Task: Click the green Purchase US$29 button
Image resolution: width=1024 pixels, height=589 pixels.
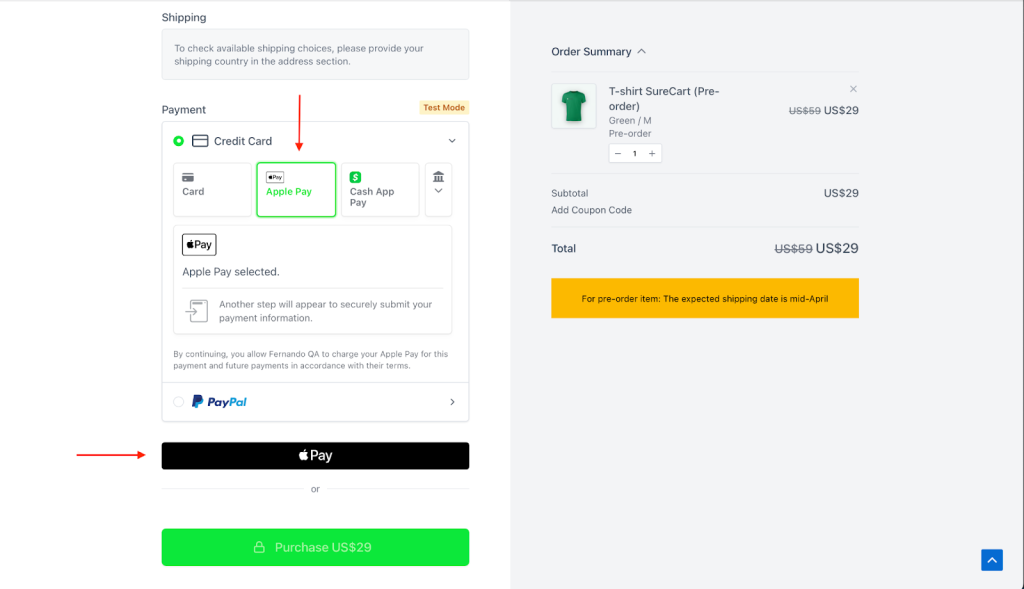Action: click(315, 547)
